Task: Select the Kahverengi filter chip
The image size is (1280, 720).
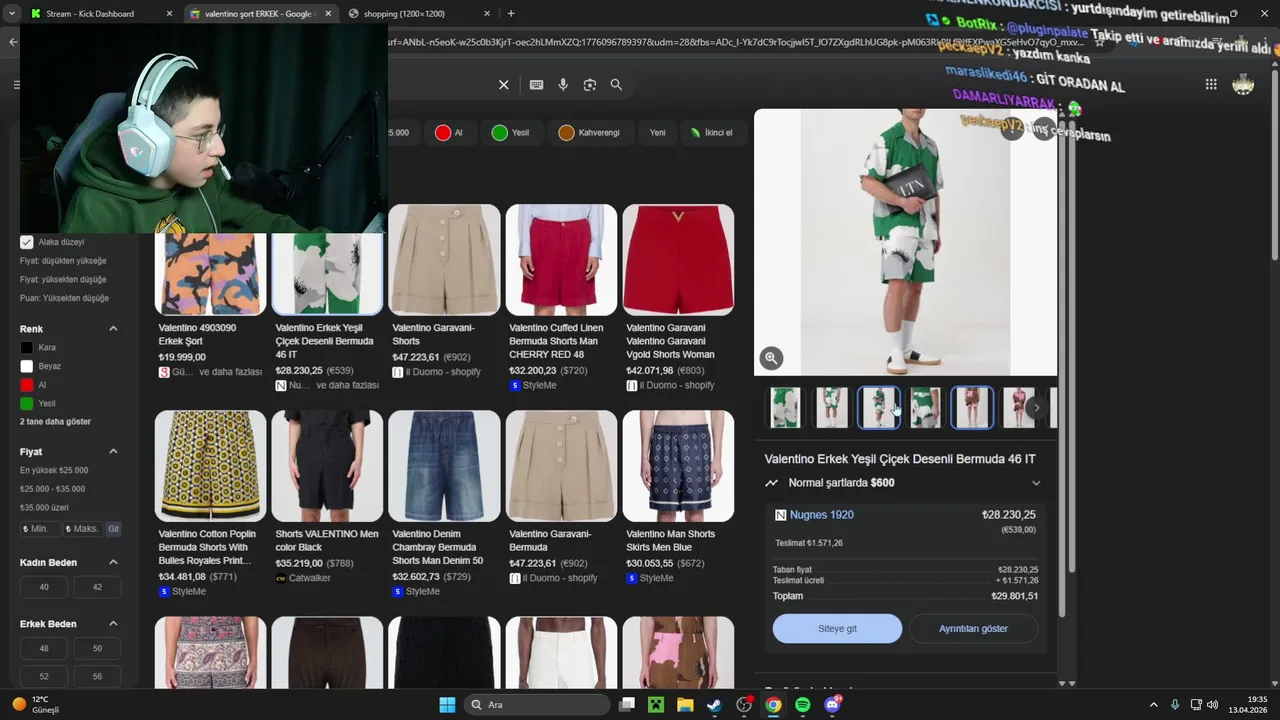Action: (589, 133)
